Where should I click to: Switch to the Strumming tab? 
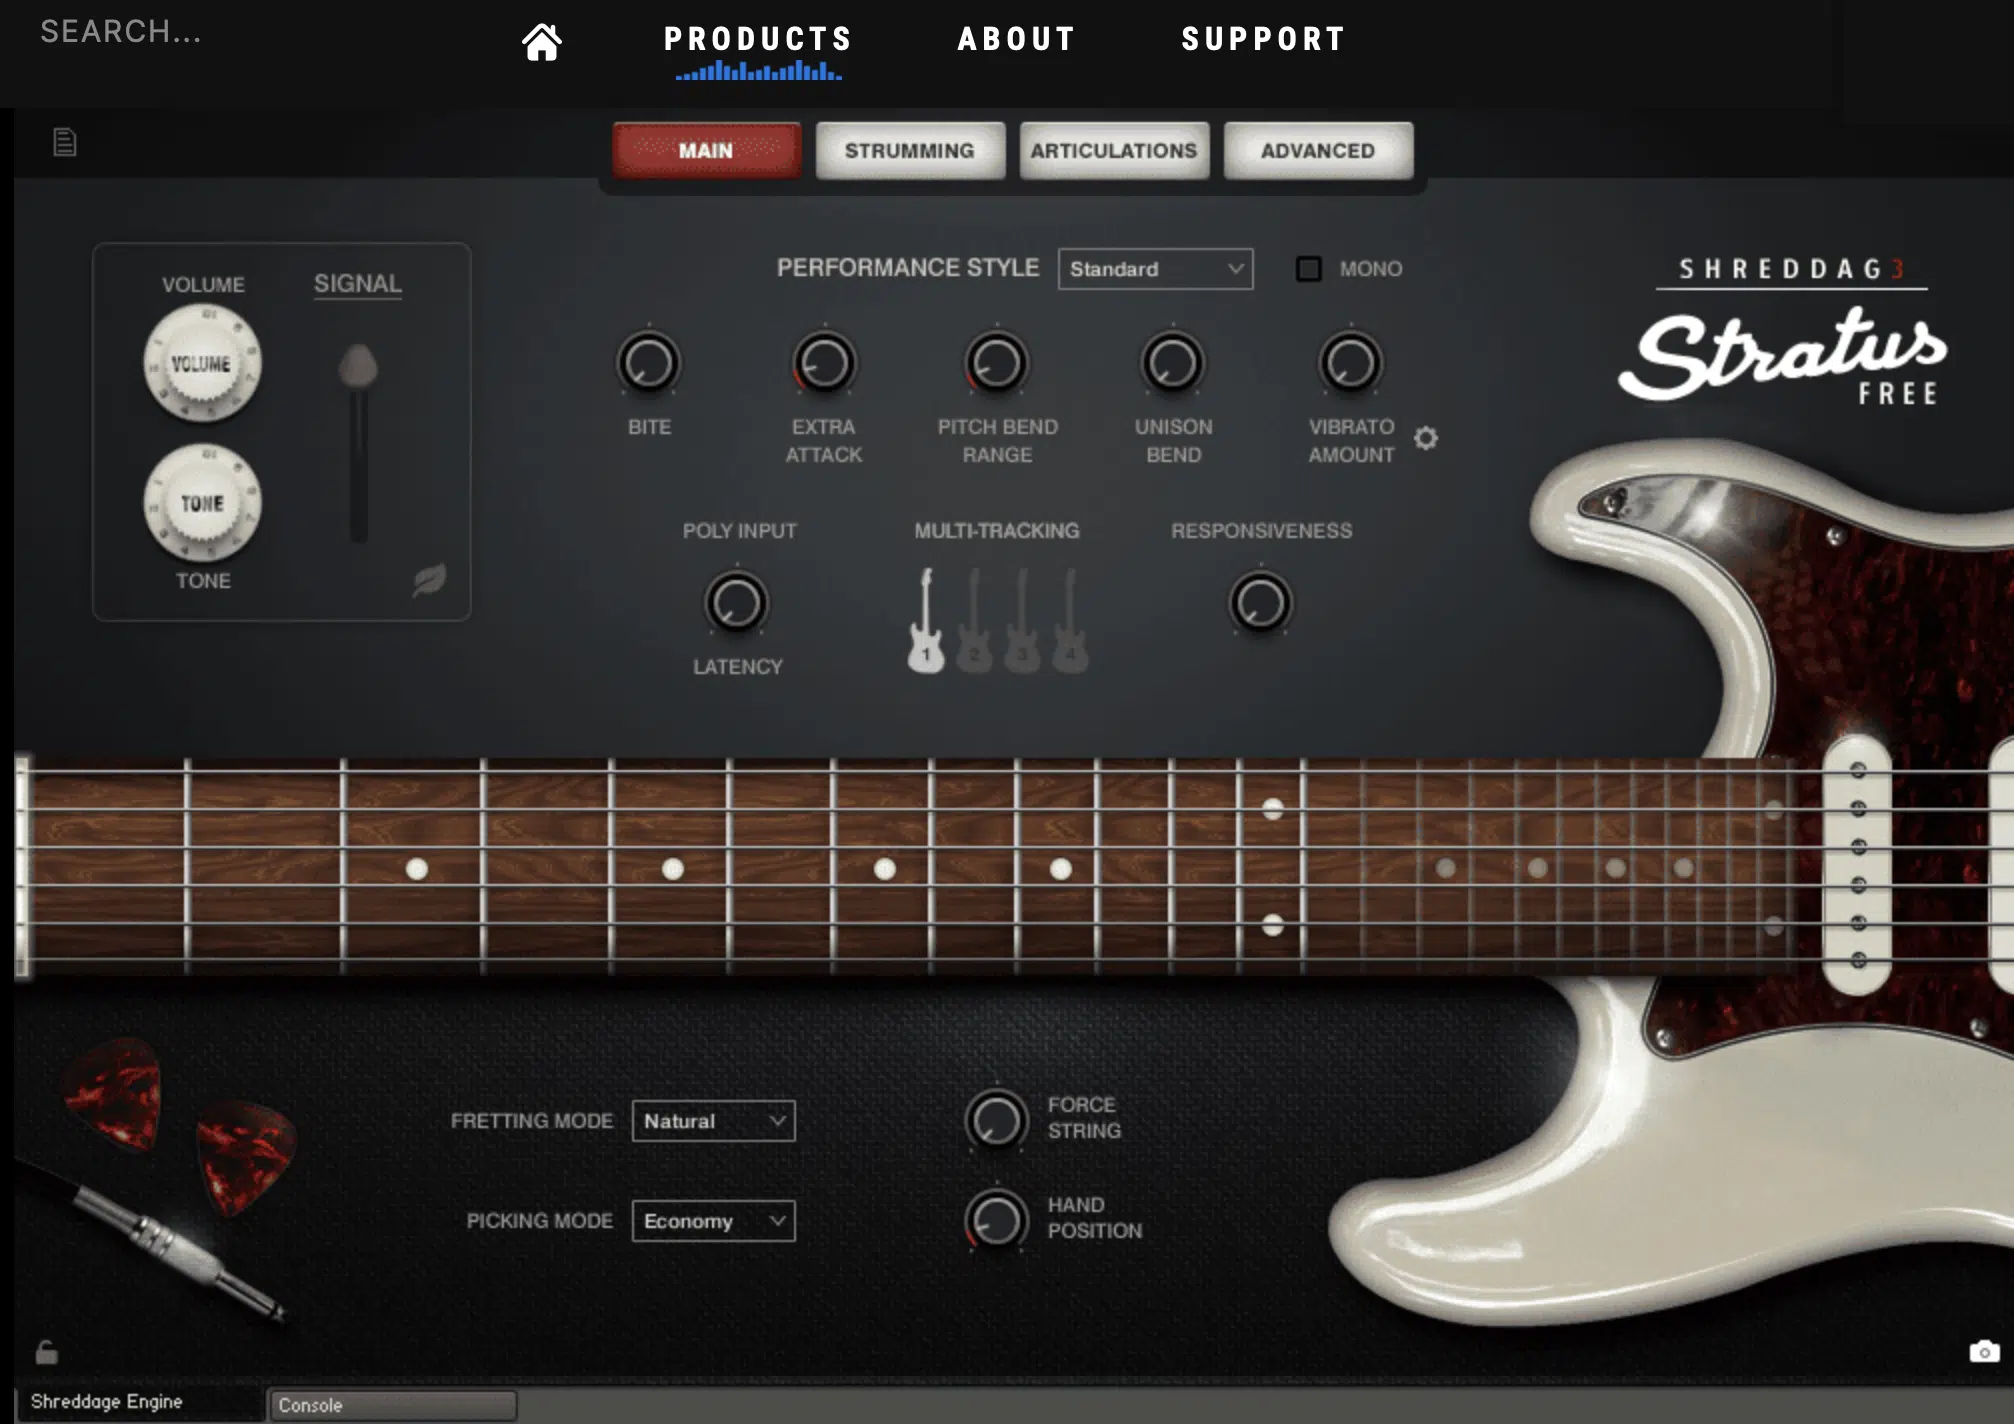pyautogui.click(x=909, y=149)
